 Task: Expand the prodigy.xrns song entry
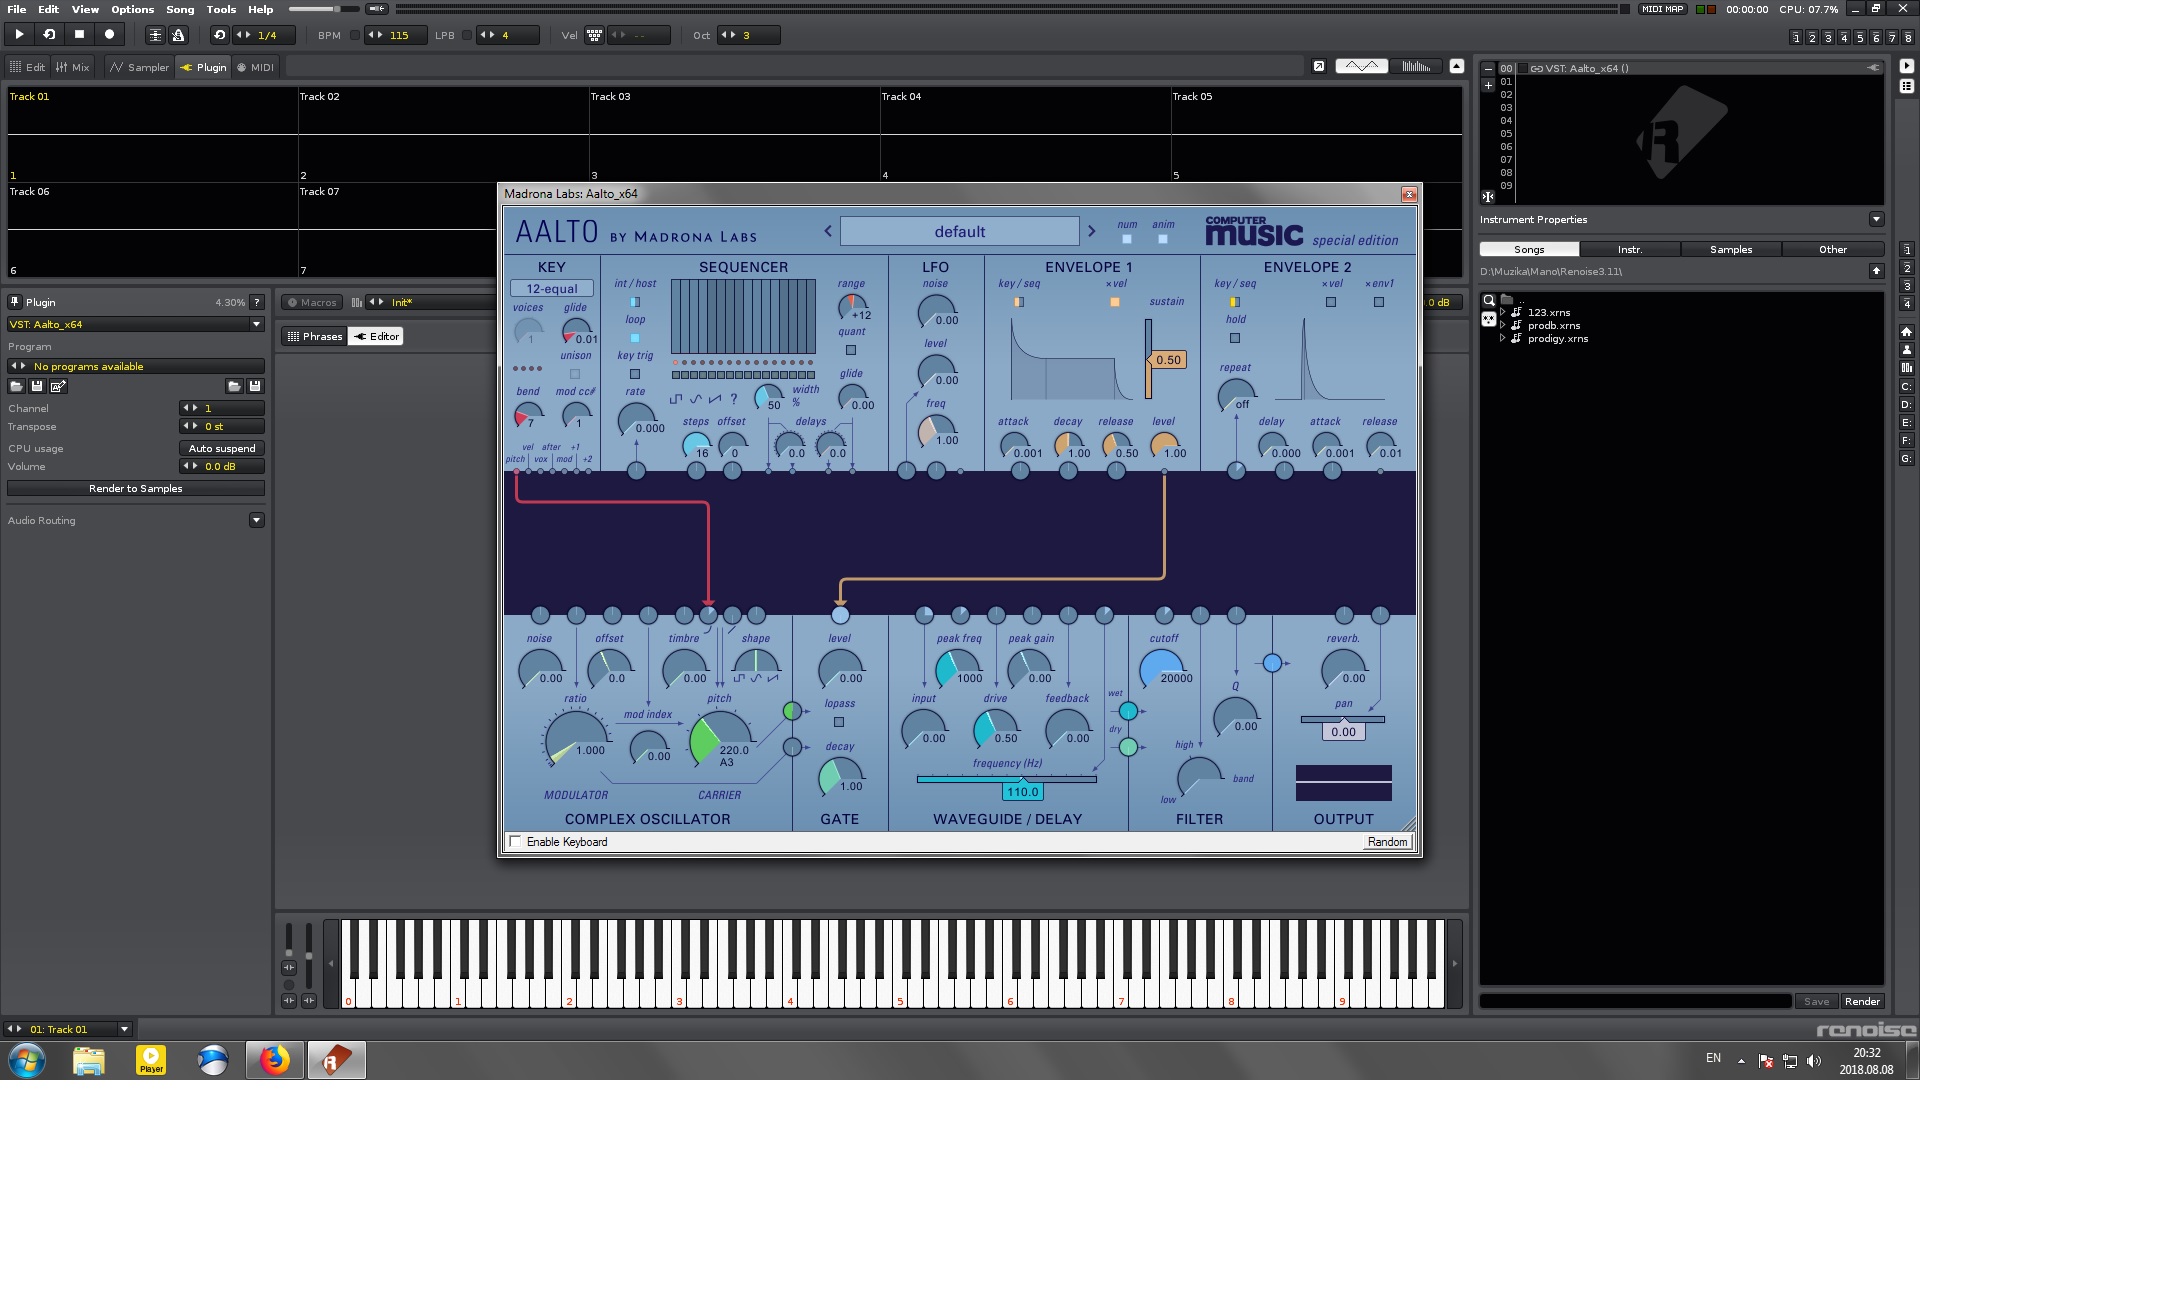(x=1502, y=338)
